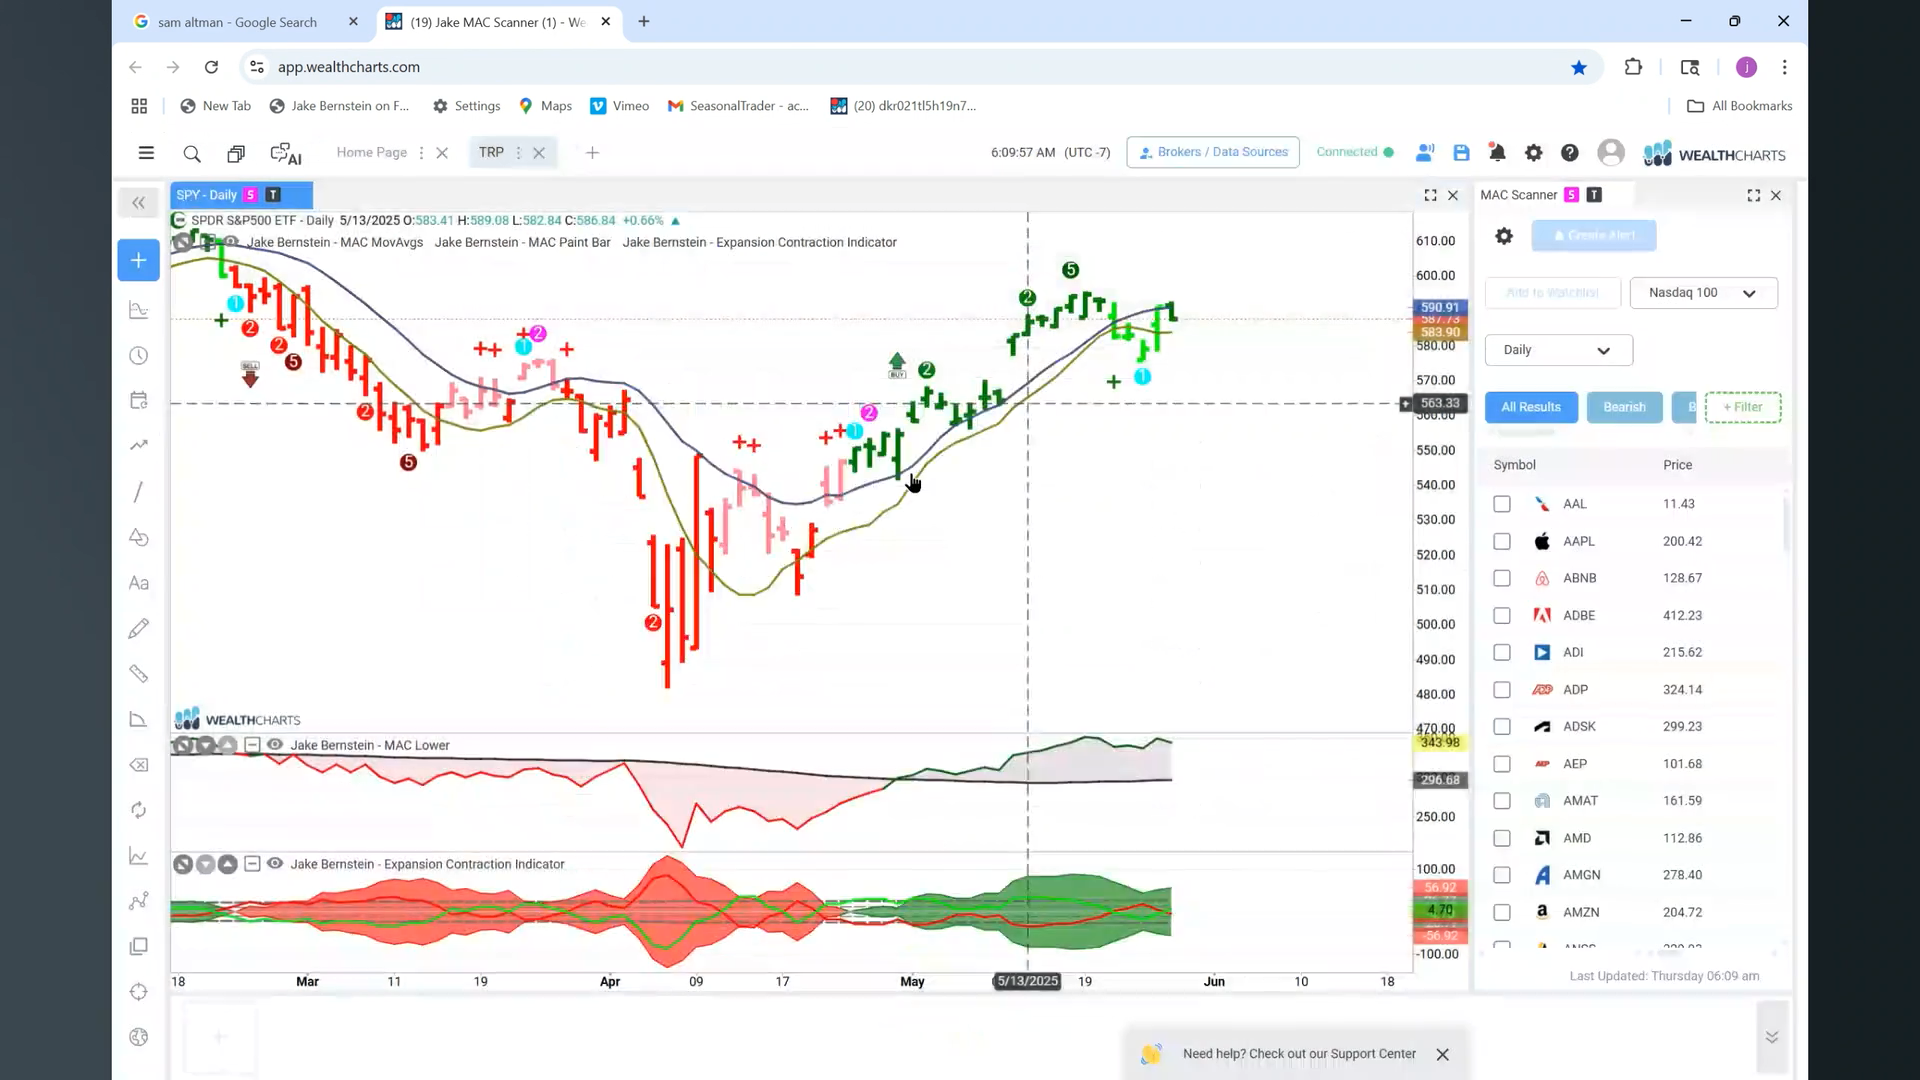
Task: Click the + Filter button
Action: [x=1743, y=407]
